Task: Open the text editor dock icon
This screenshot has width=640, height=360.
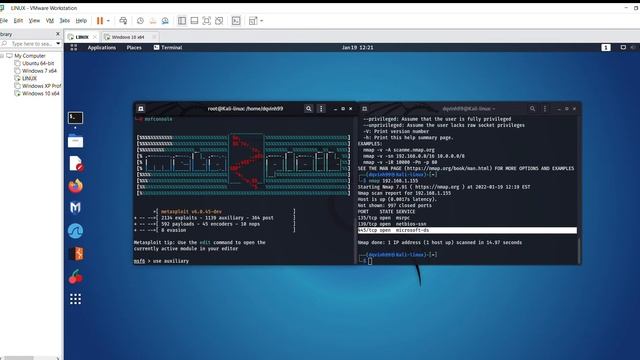Action: (76, 163)
